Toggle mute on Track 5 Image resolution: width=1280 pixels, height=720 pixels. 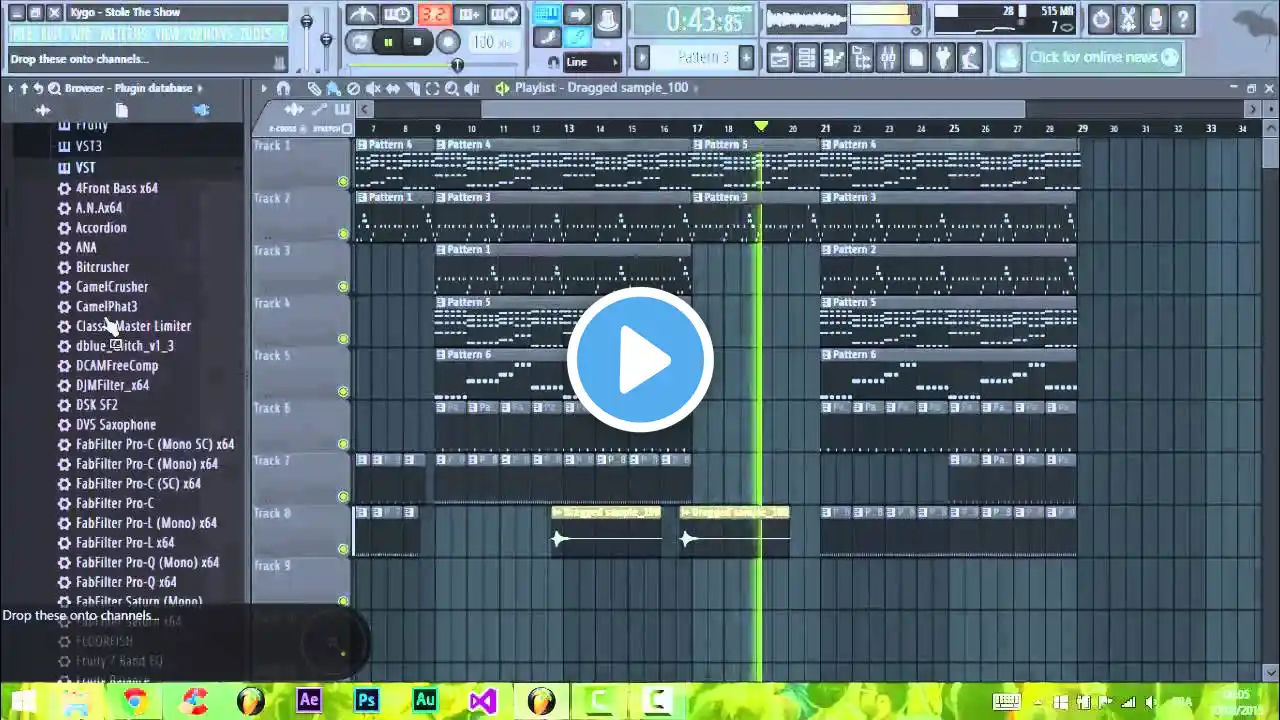coord(343,391)
